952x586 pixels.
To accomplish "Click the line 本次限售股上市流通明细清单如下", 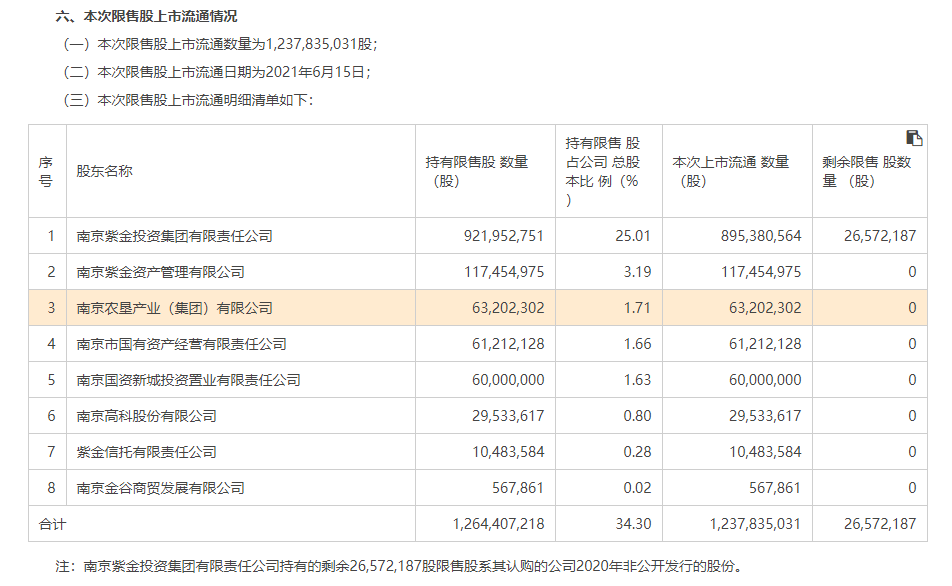I will pos(188,100).
